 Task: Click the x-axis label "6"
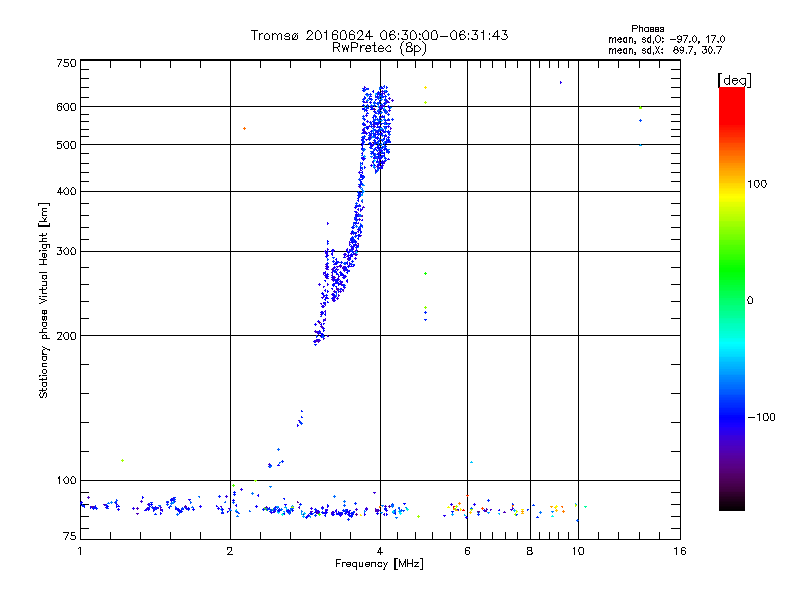467,551
